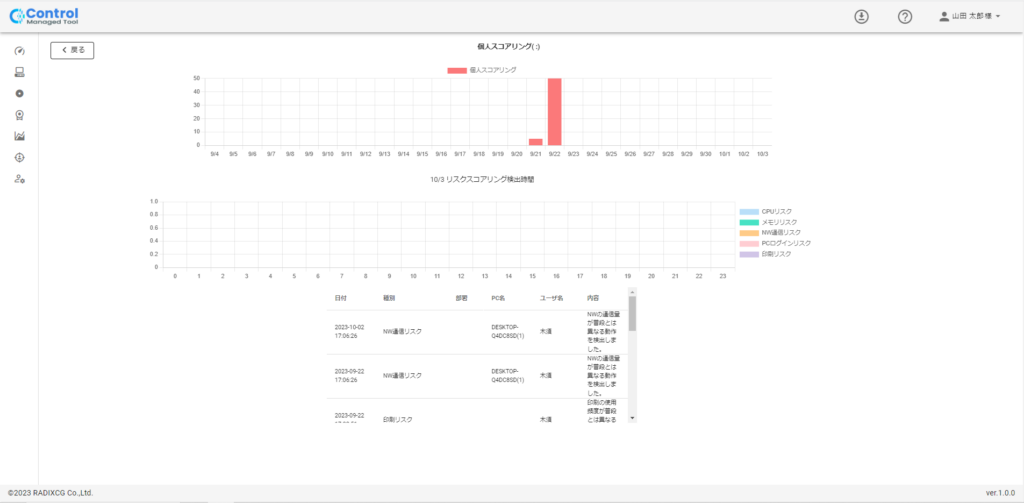Click the ユーザ名 column header
The image size is (1024, 503).
click(x=551, y=298)
